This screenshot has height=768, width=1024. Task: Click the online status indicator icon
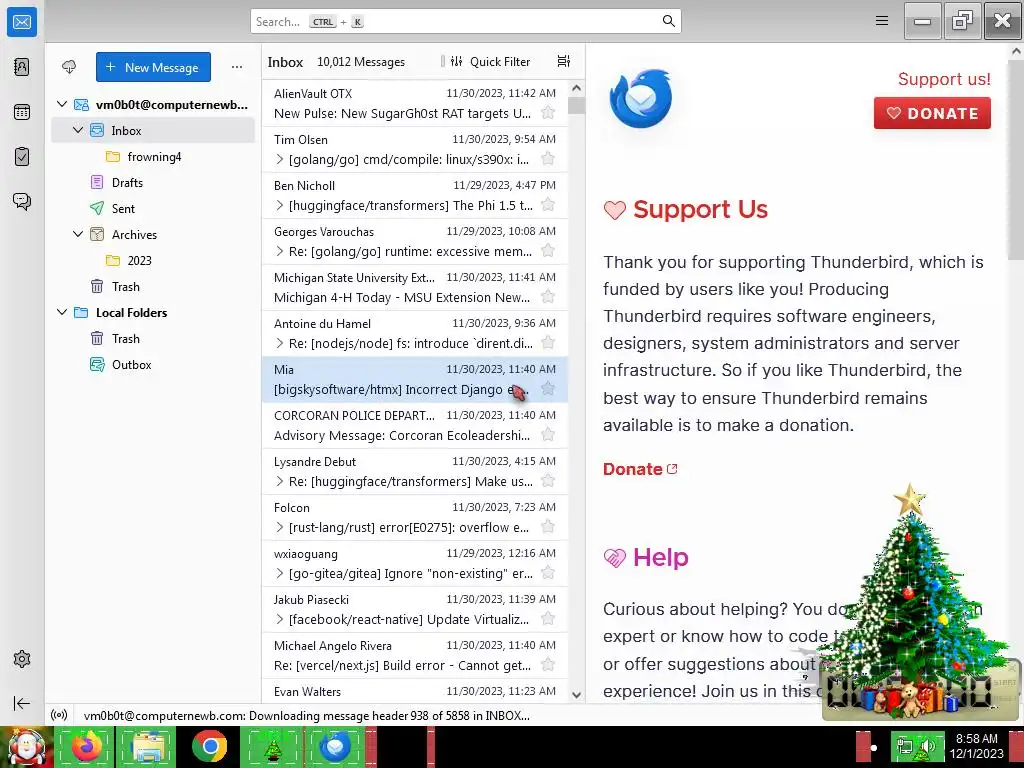(59, 715)
